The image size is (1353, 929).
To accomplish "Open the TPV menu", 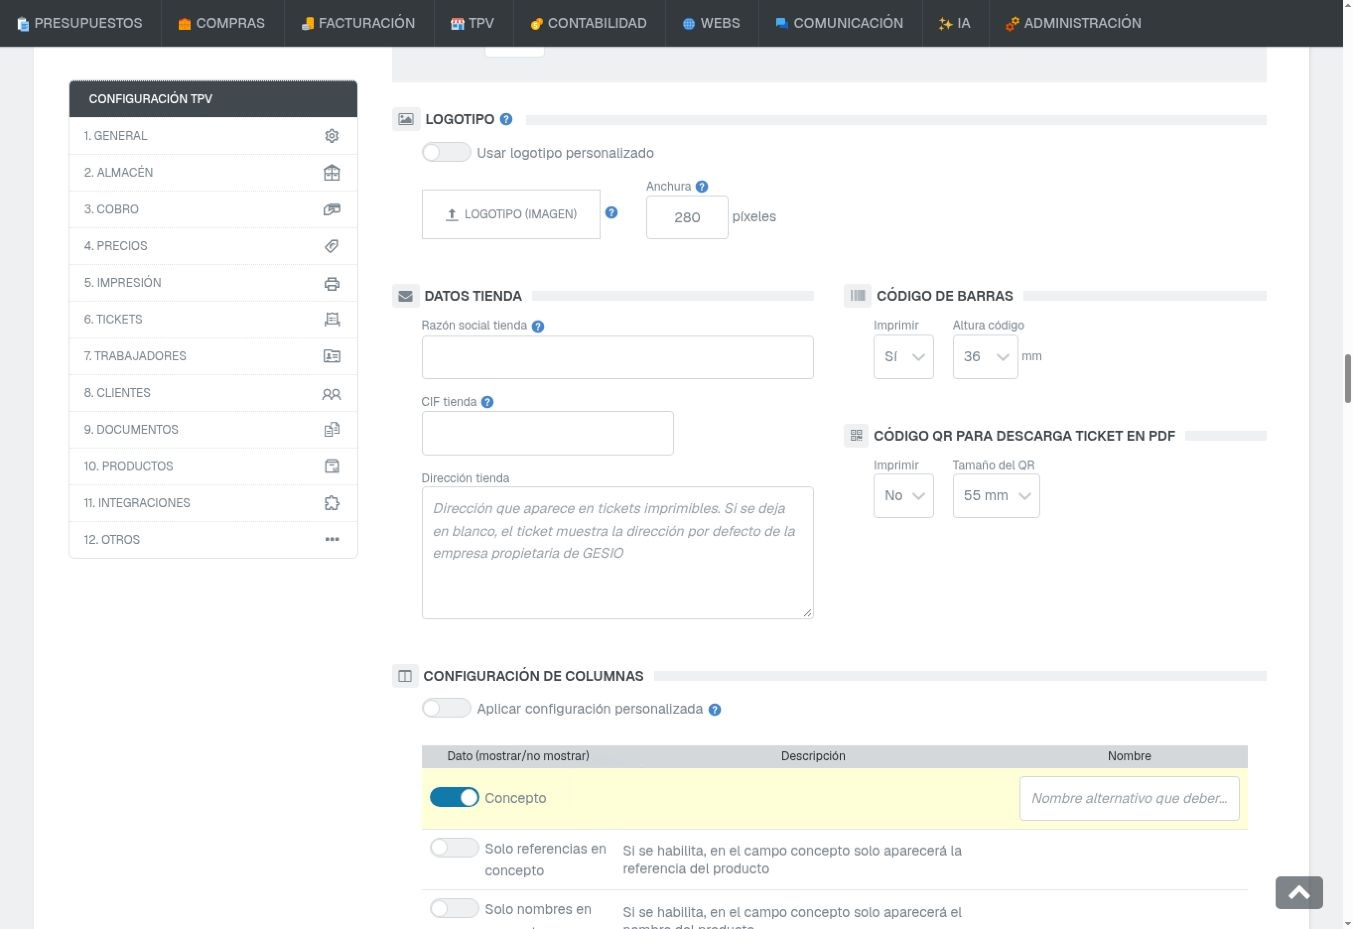I will 473,23.
